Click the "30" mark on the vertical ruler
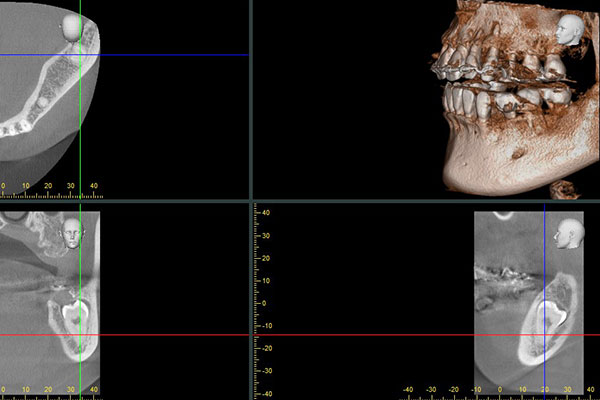Image resolution: width=600 pixels, height=400 pixels. coord(266,236)
